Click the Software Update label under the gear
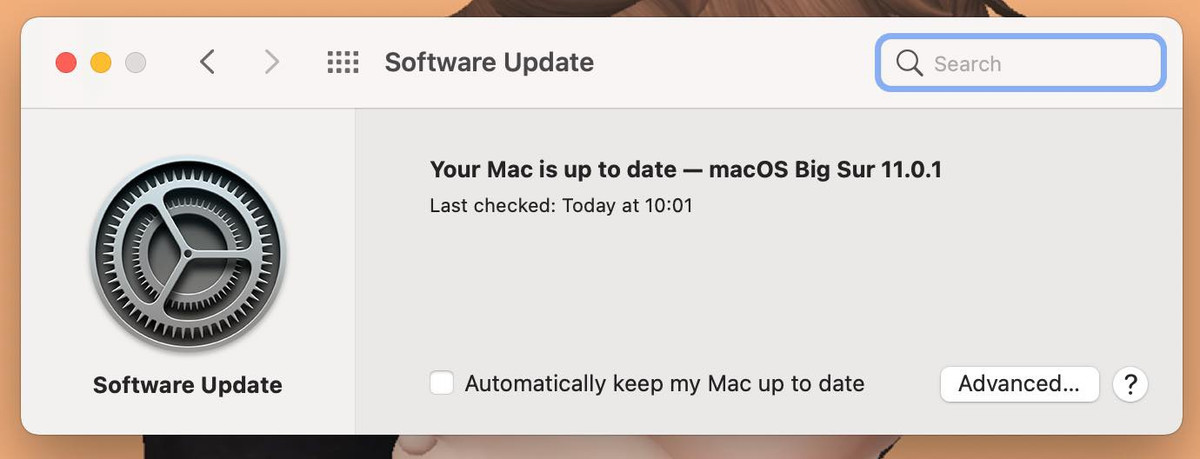This screenshot has height=459, width=1200. 187,385
